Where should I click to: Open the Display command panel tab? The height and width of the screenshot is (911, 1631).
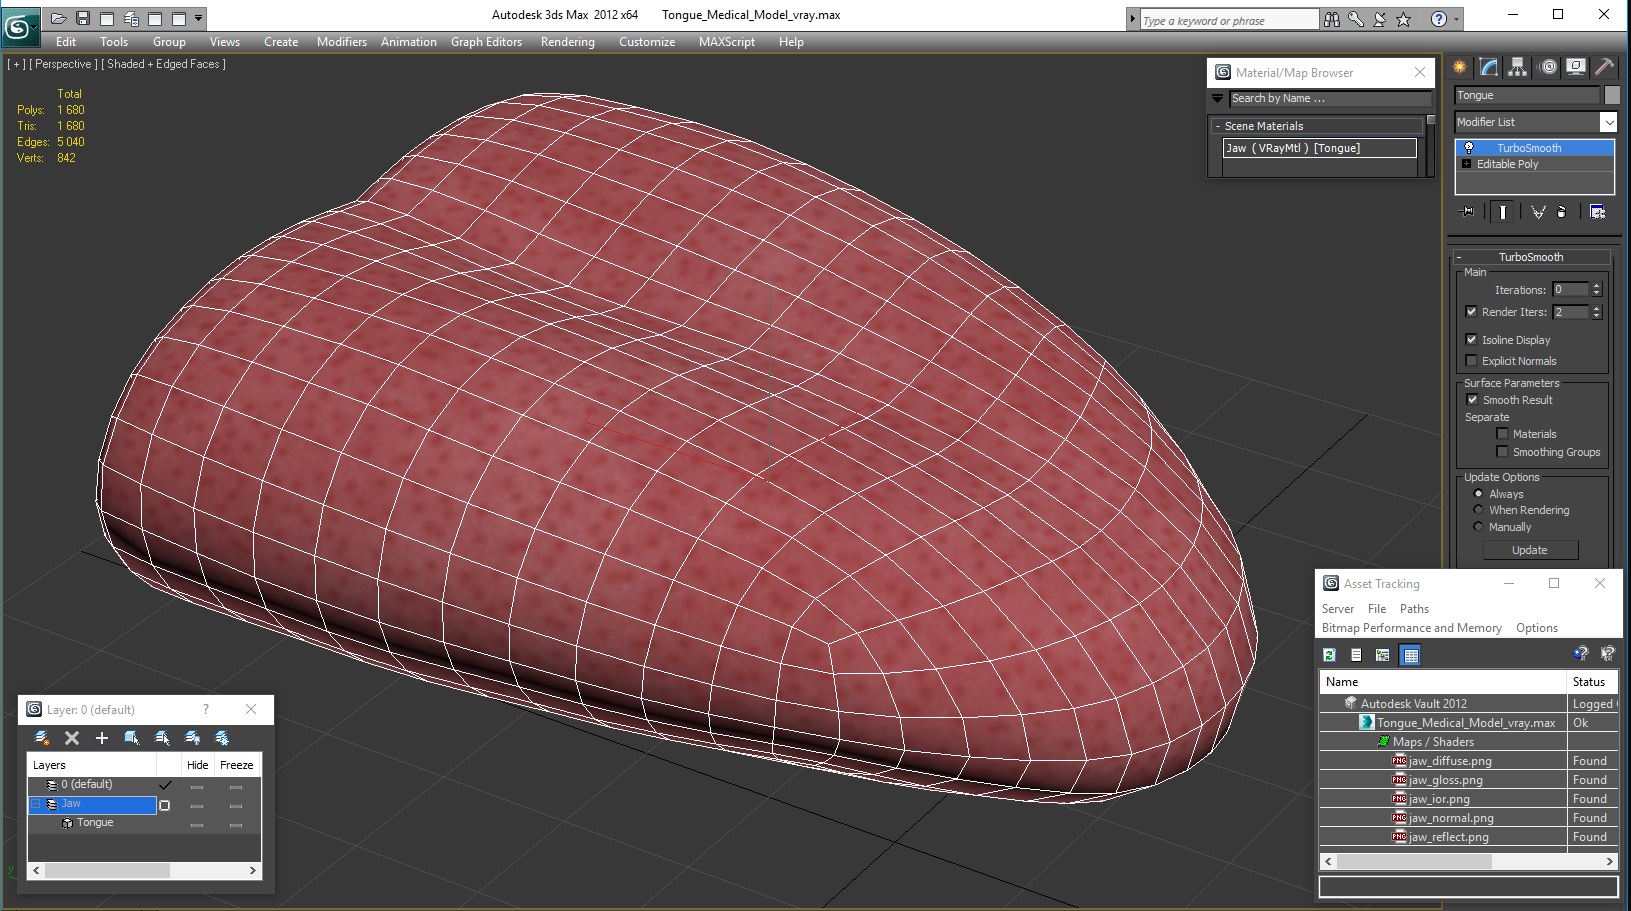1576,67
